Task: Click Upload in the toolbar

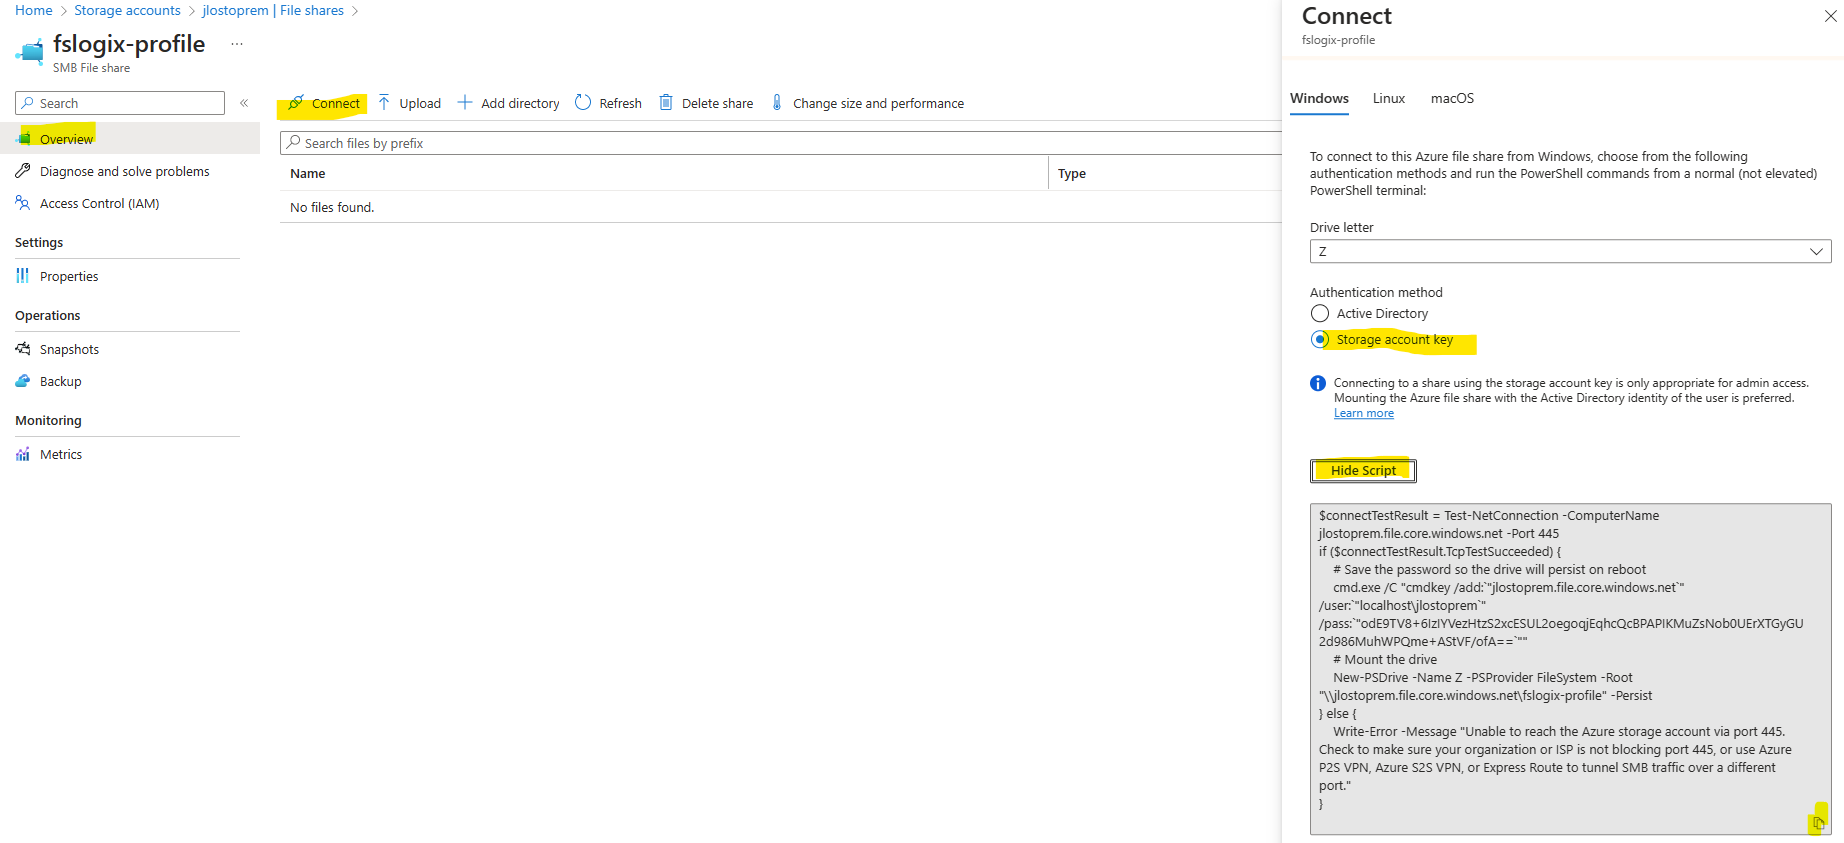Action: pos(420,103)
